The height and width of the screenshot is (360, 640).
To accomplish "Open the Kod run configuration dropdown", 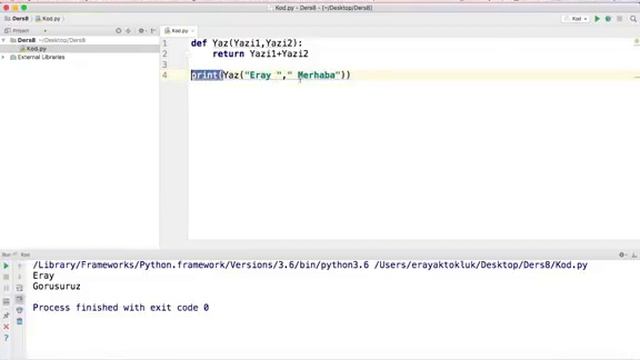I will (576, 19).
